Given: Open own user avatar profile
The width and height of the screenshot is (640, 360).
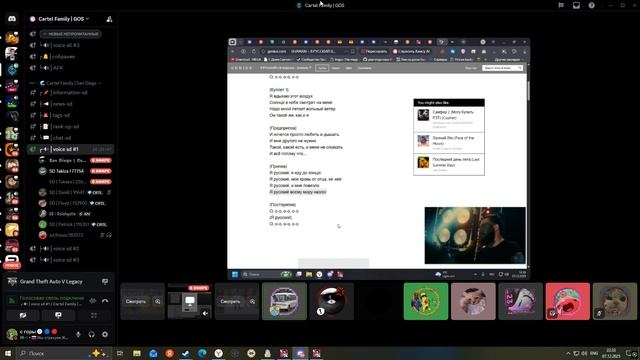Looking at the screenshot, I should (12, 334).
